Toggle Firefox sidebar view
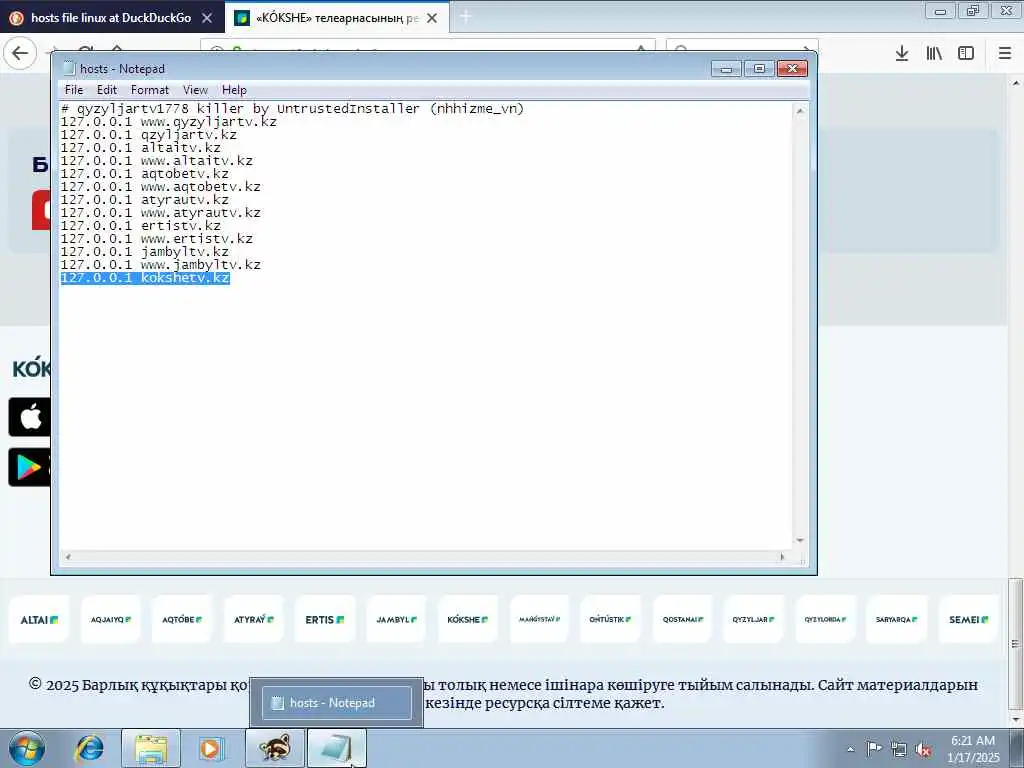1024x768 pixels. [x=966, y=54]
